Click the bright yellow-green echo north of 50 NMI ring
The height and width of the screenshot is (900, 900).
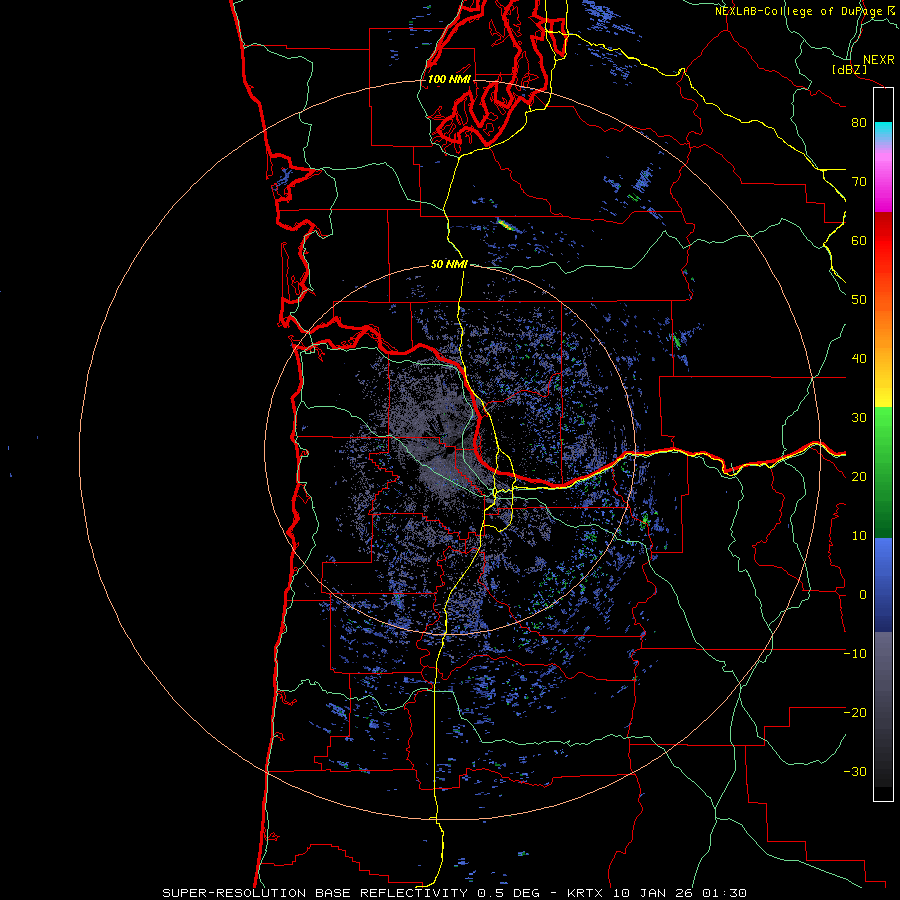coord(505,224)
